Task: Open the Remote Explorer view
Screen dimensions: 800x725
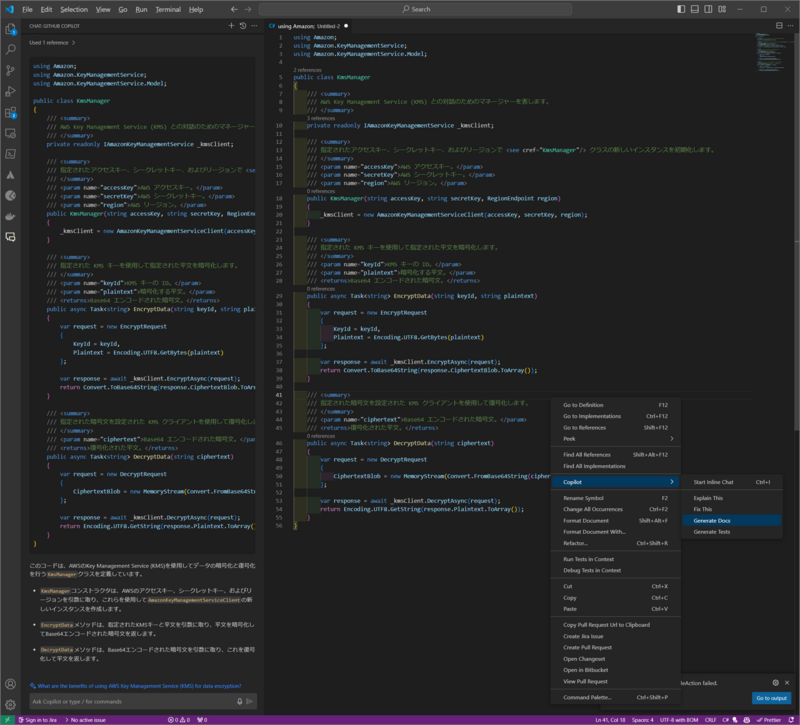Action: click(10, 133)
